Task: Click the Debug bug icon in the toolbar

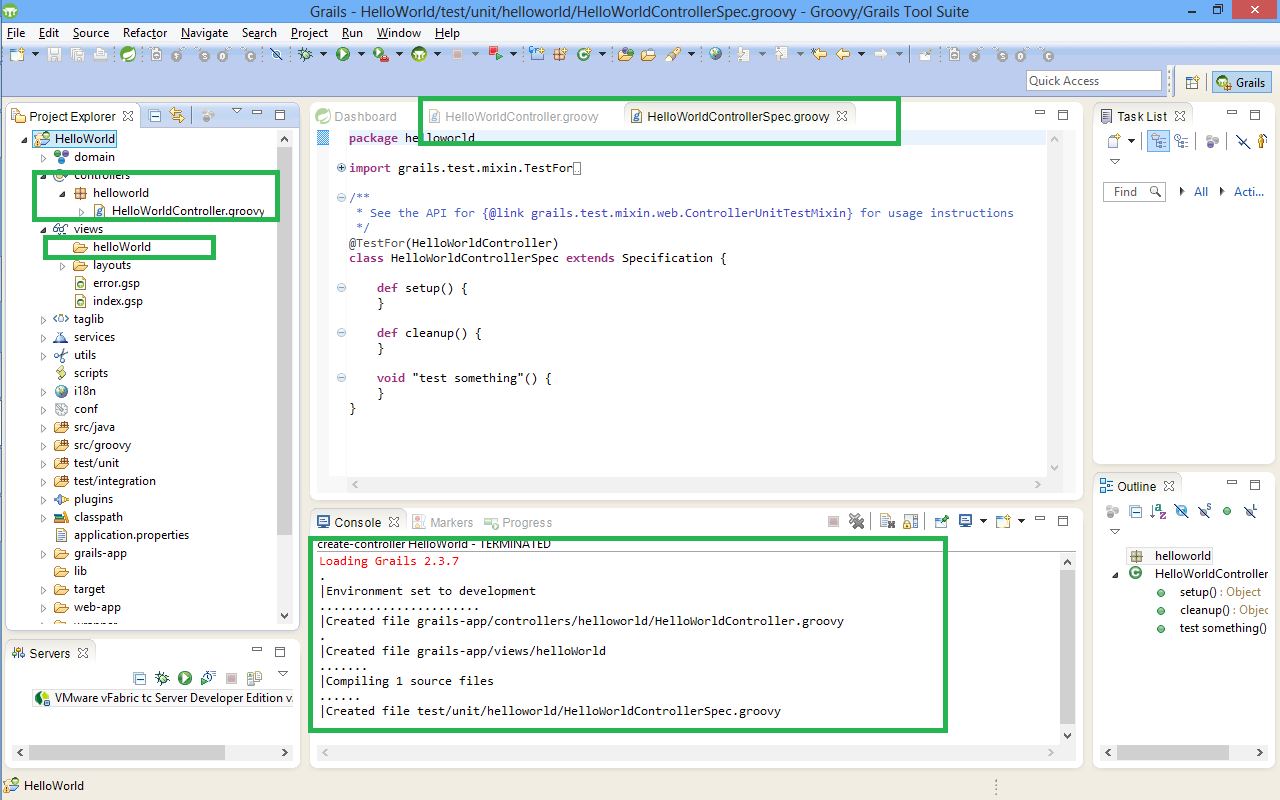Action: tap(305, 54)
